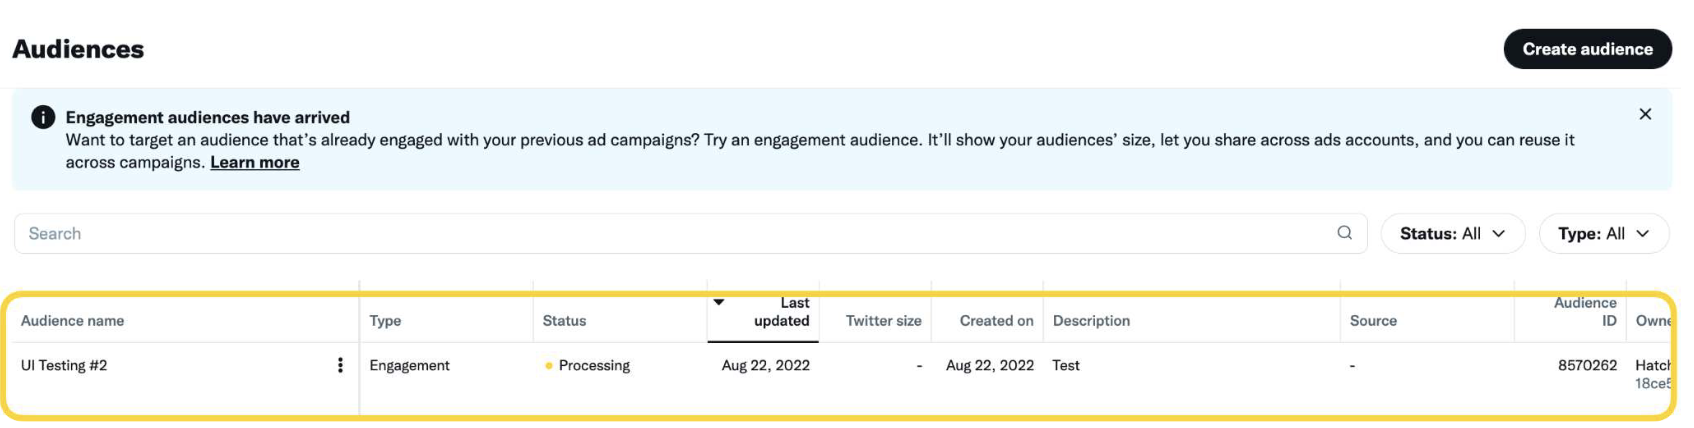Click the sort arrow above Last updated

719,302
